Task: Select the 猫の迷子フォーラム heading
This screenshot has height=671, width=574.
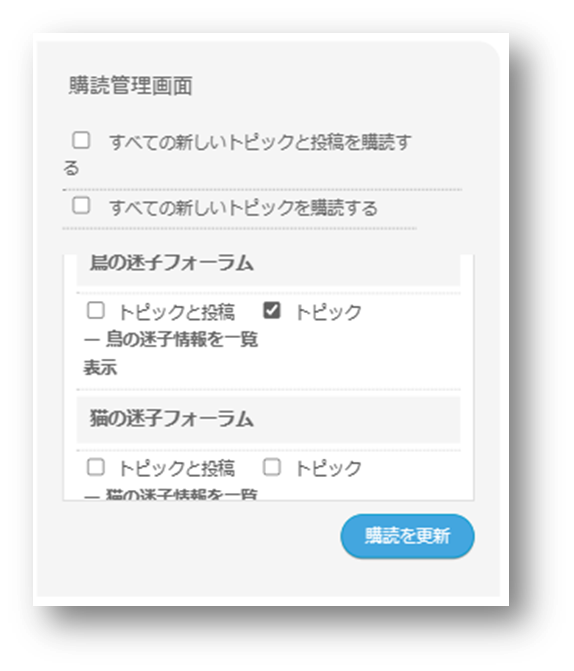Action: click(172, 419)
